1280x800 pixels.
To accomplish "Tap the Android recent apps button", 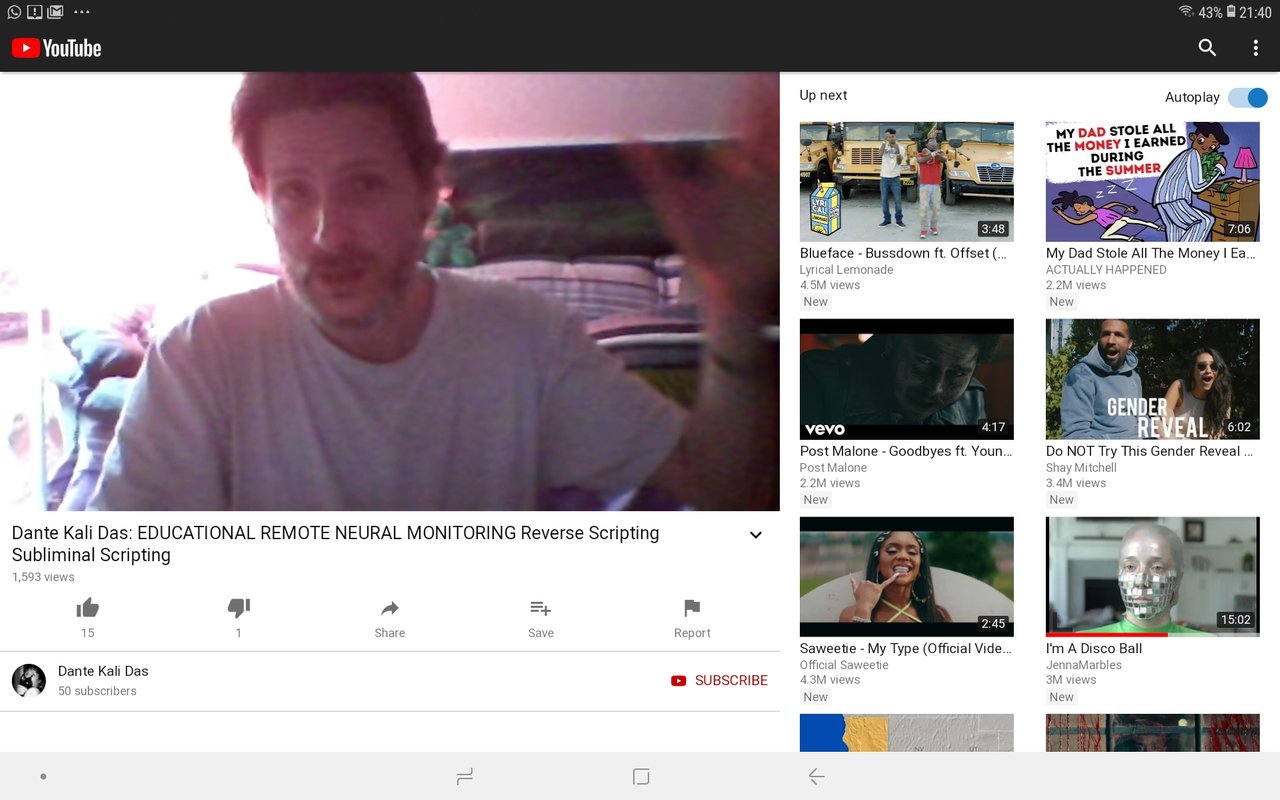I will coord(465,776).
